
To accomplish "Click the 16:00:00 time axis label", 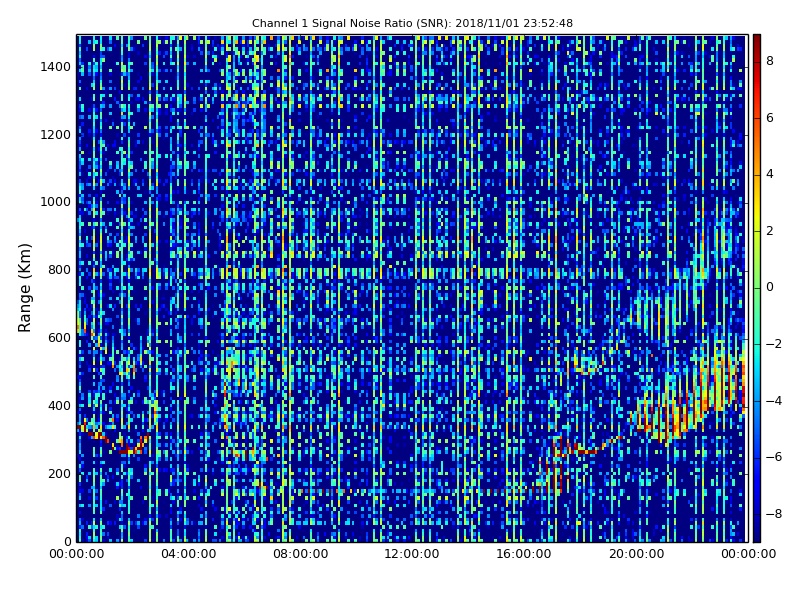I will click(524, 554).
